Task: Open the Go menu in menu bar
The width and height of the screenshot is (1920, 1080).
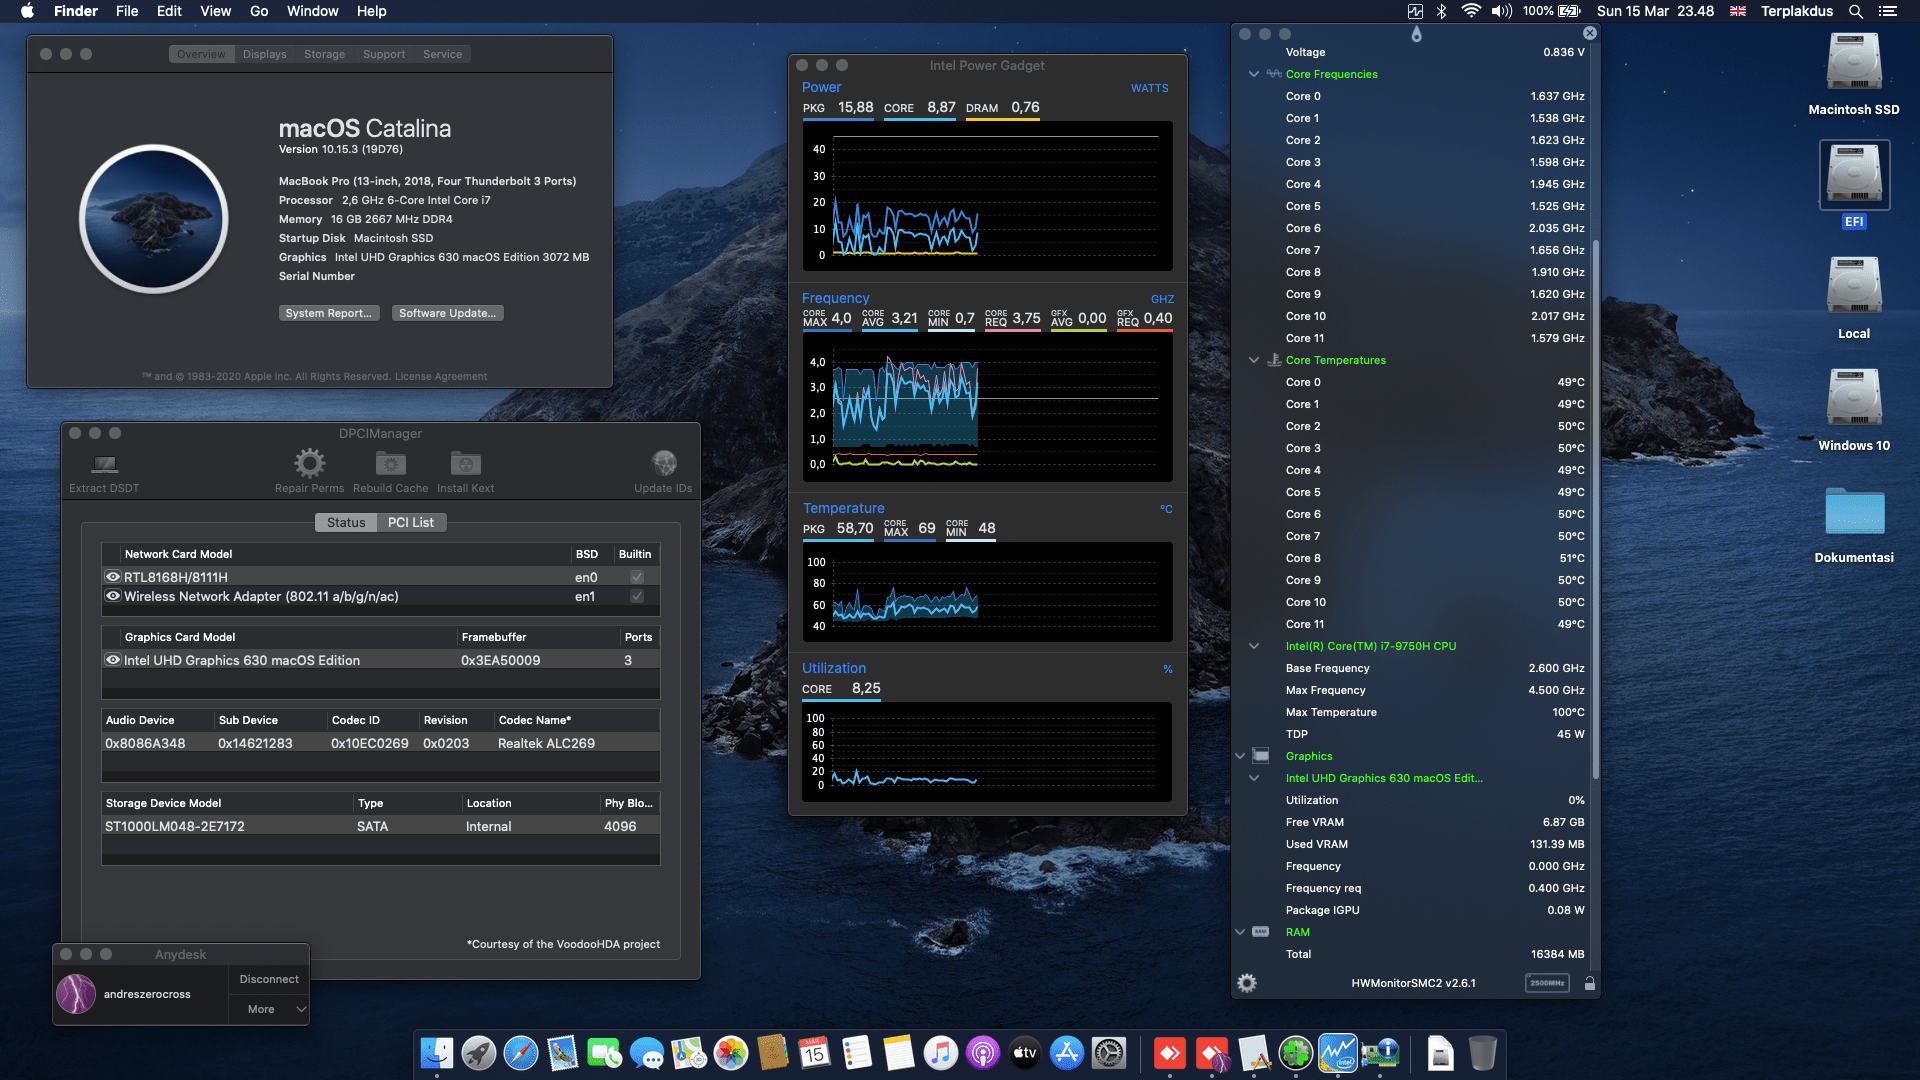Action: (259, 11)
